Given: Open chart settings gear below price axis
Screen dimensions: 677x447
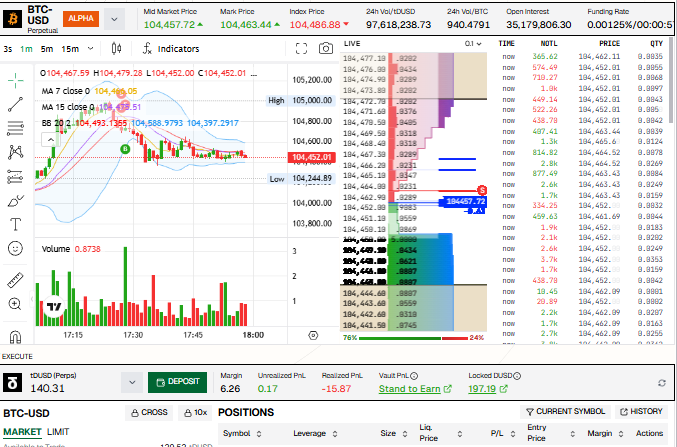Looking at the screenshot, I should (x=313, y=335).
